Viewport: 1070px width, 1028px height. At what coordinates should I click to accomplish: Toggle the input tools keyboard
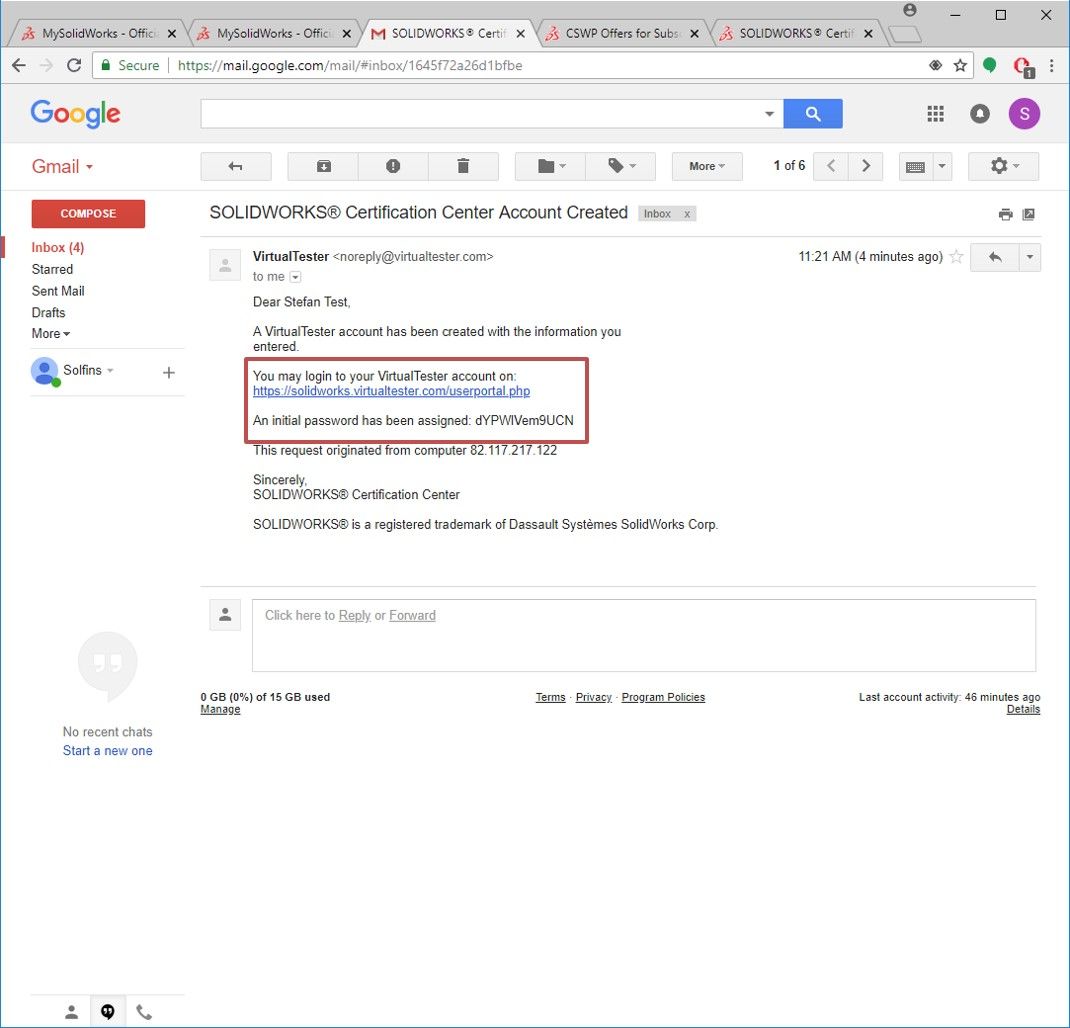(918, 166)
